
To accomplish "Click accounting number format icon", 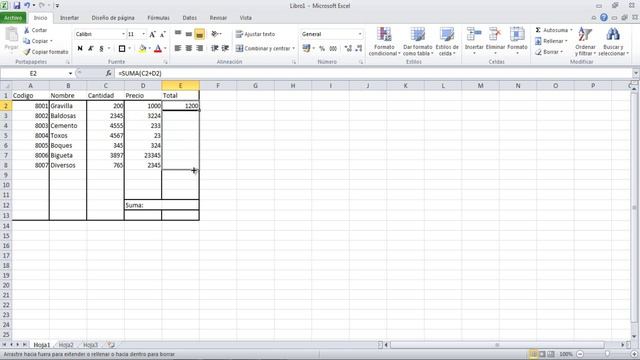I will (x=307, y=48).
